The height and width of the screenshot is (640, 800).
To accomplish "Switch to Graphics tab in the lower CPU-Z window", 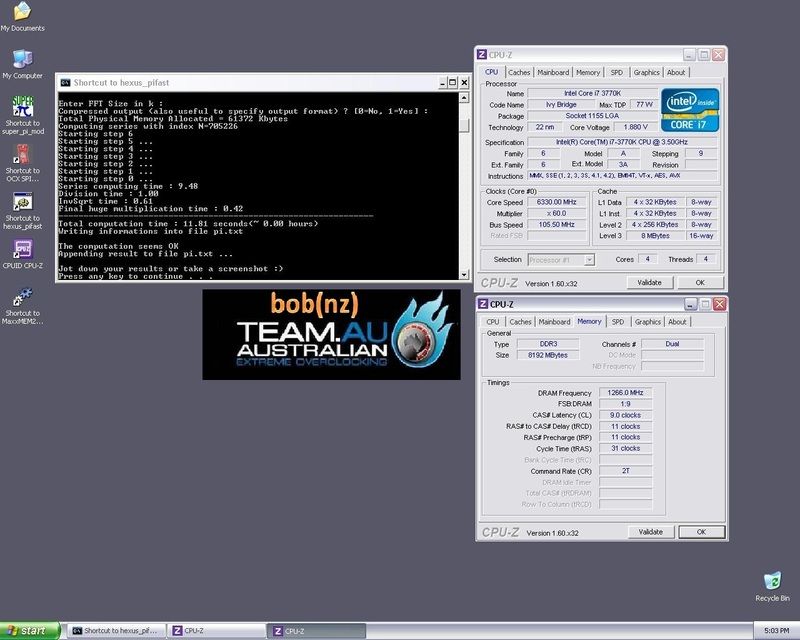I will (x=647, y=322).
